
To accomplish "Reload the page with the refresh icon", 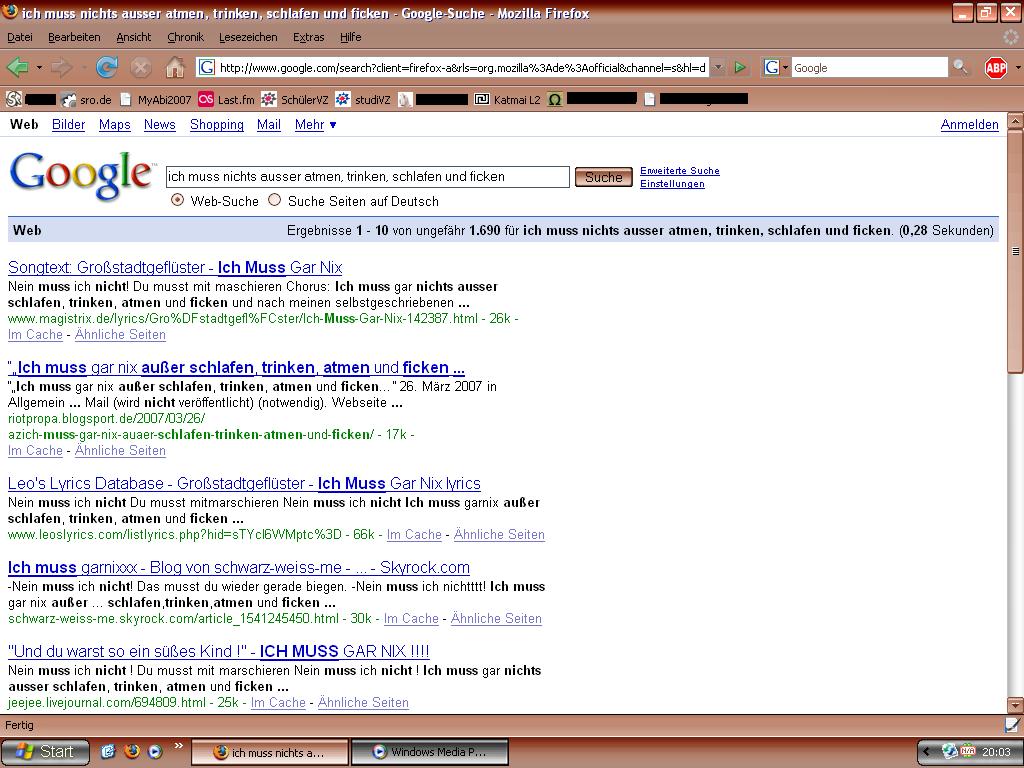I will pos(106,67).
